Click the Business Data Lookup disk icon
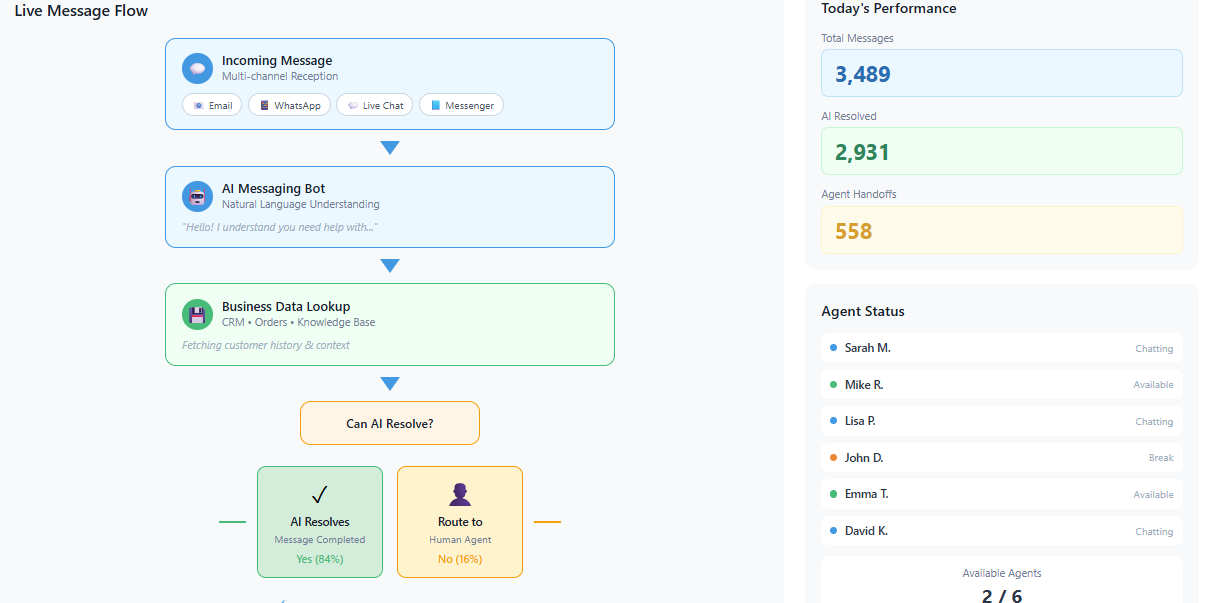The height and width of the screenshot is (603, 1210). coord(197,314)
